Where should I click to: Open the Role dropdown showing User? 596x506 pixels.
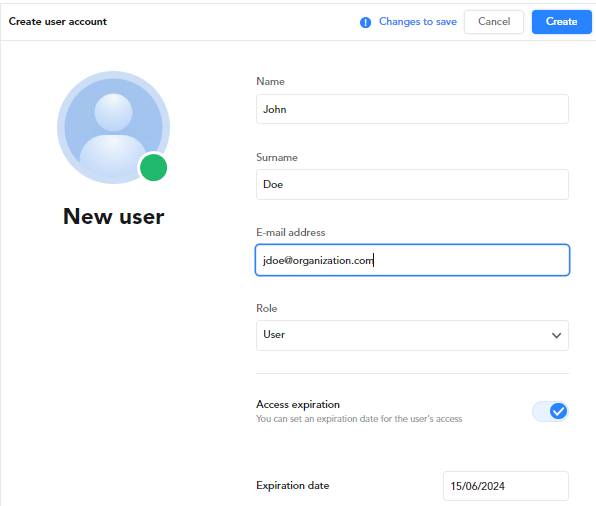(x=412, y=335)
